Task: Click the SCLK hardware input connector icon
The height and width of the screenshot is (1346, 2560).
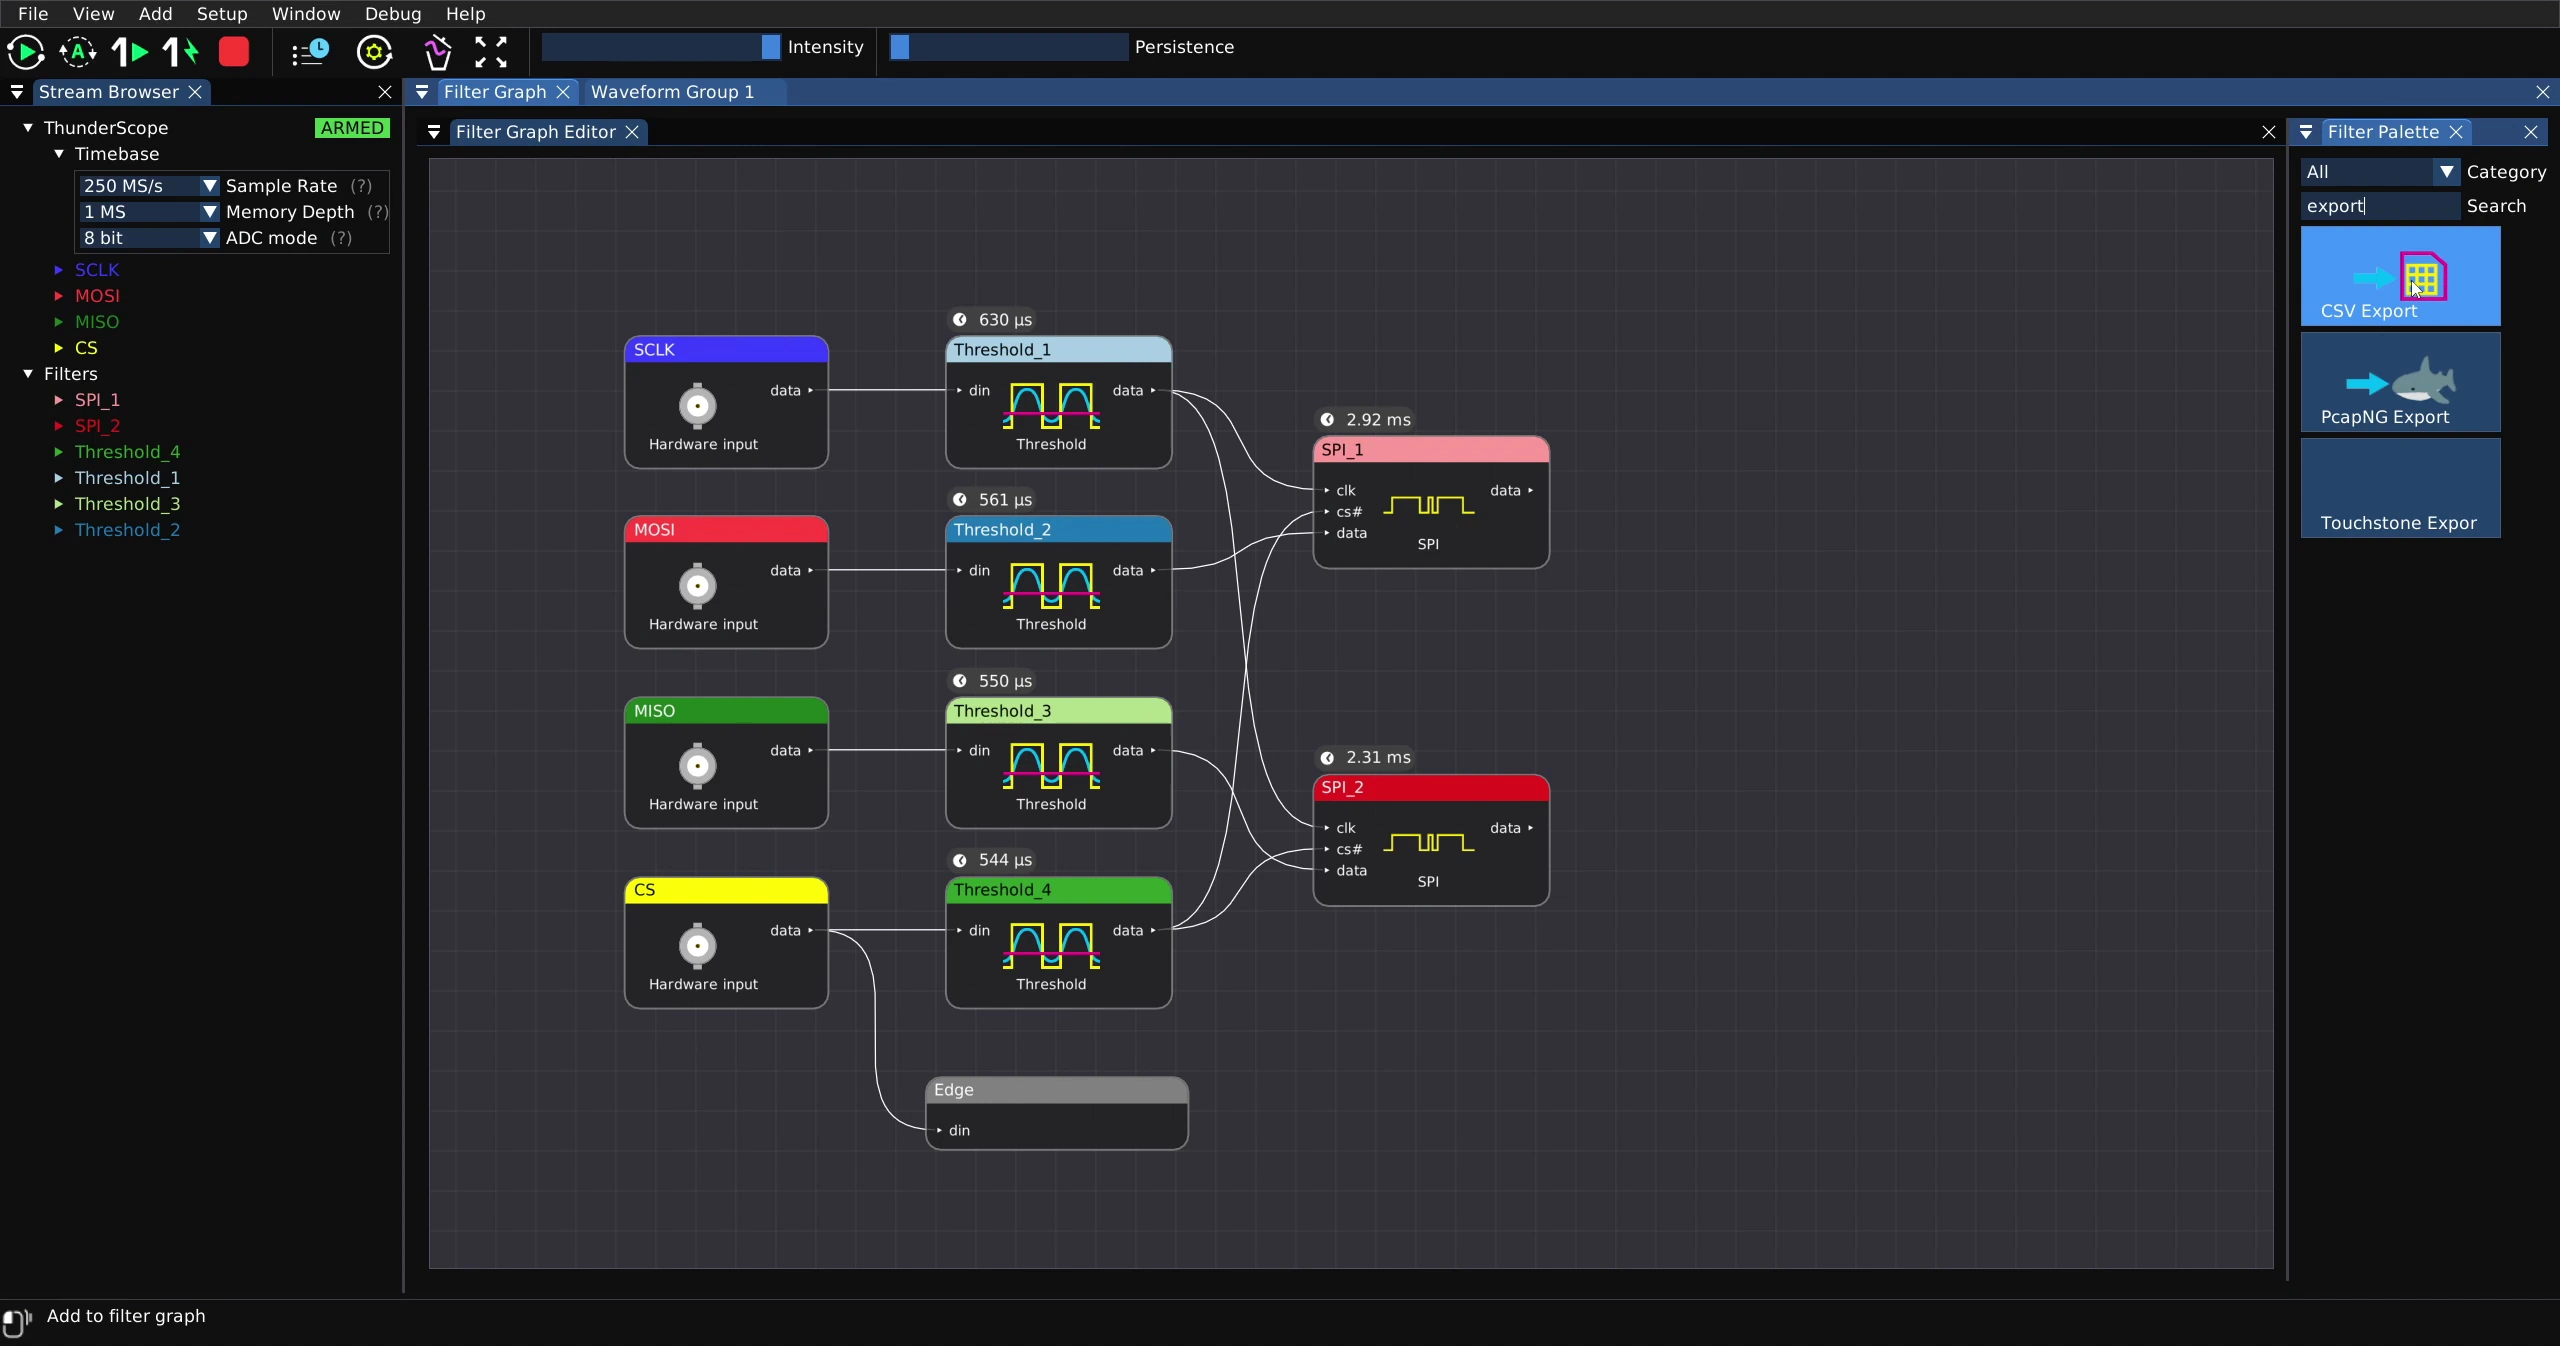Action: click(698, 406)
